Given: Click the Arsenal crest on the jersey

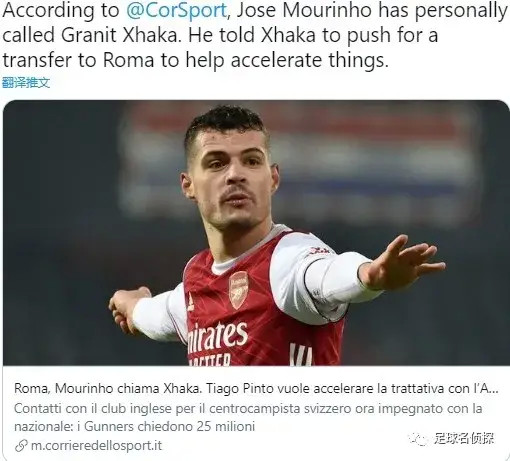Looking at the screenshot, I should pyautogui.click(x=238, y=290).
